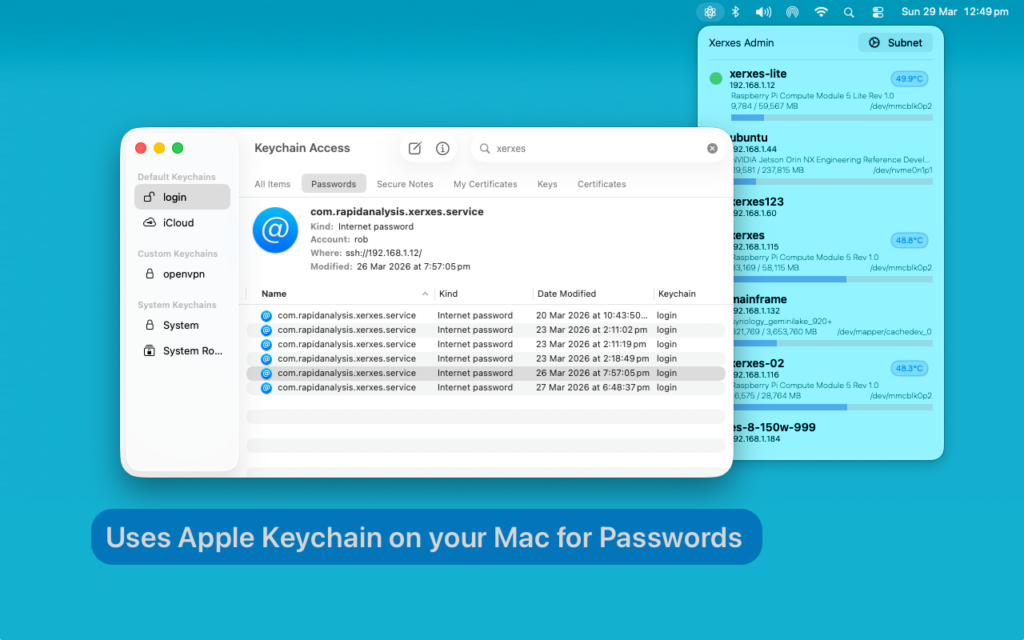Sort the list by Kind column header
Viewport: 1024px width, 640px height.
(x=449, y=294)
